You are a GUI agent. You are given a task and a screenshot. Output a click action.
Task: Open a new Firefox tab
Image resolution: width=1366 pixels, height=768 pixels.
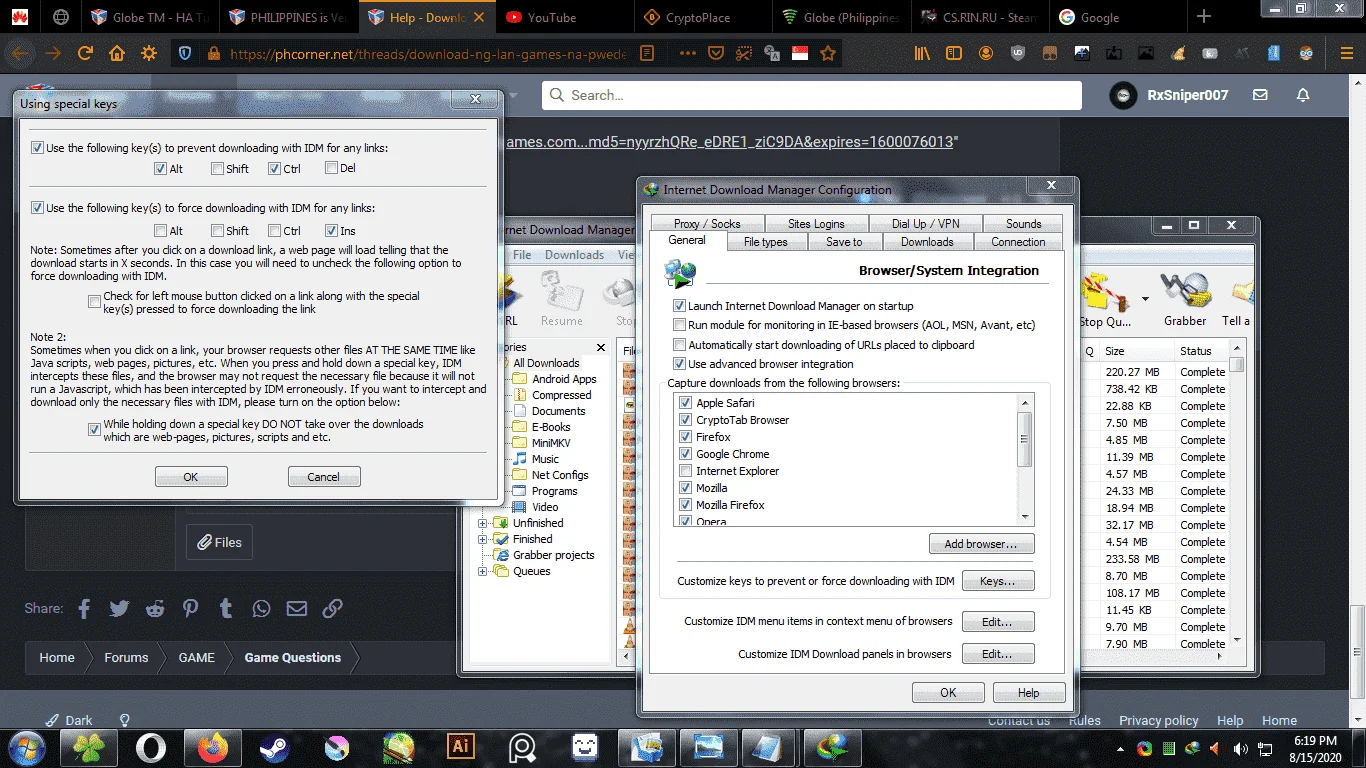pyautogui.click(x=1204, y=17)
